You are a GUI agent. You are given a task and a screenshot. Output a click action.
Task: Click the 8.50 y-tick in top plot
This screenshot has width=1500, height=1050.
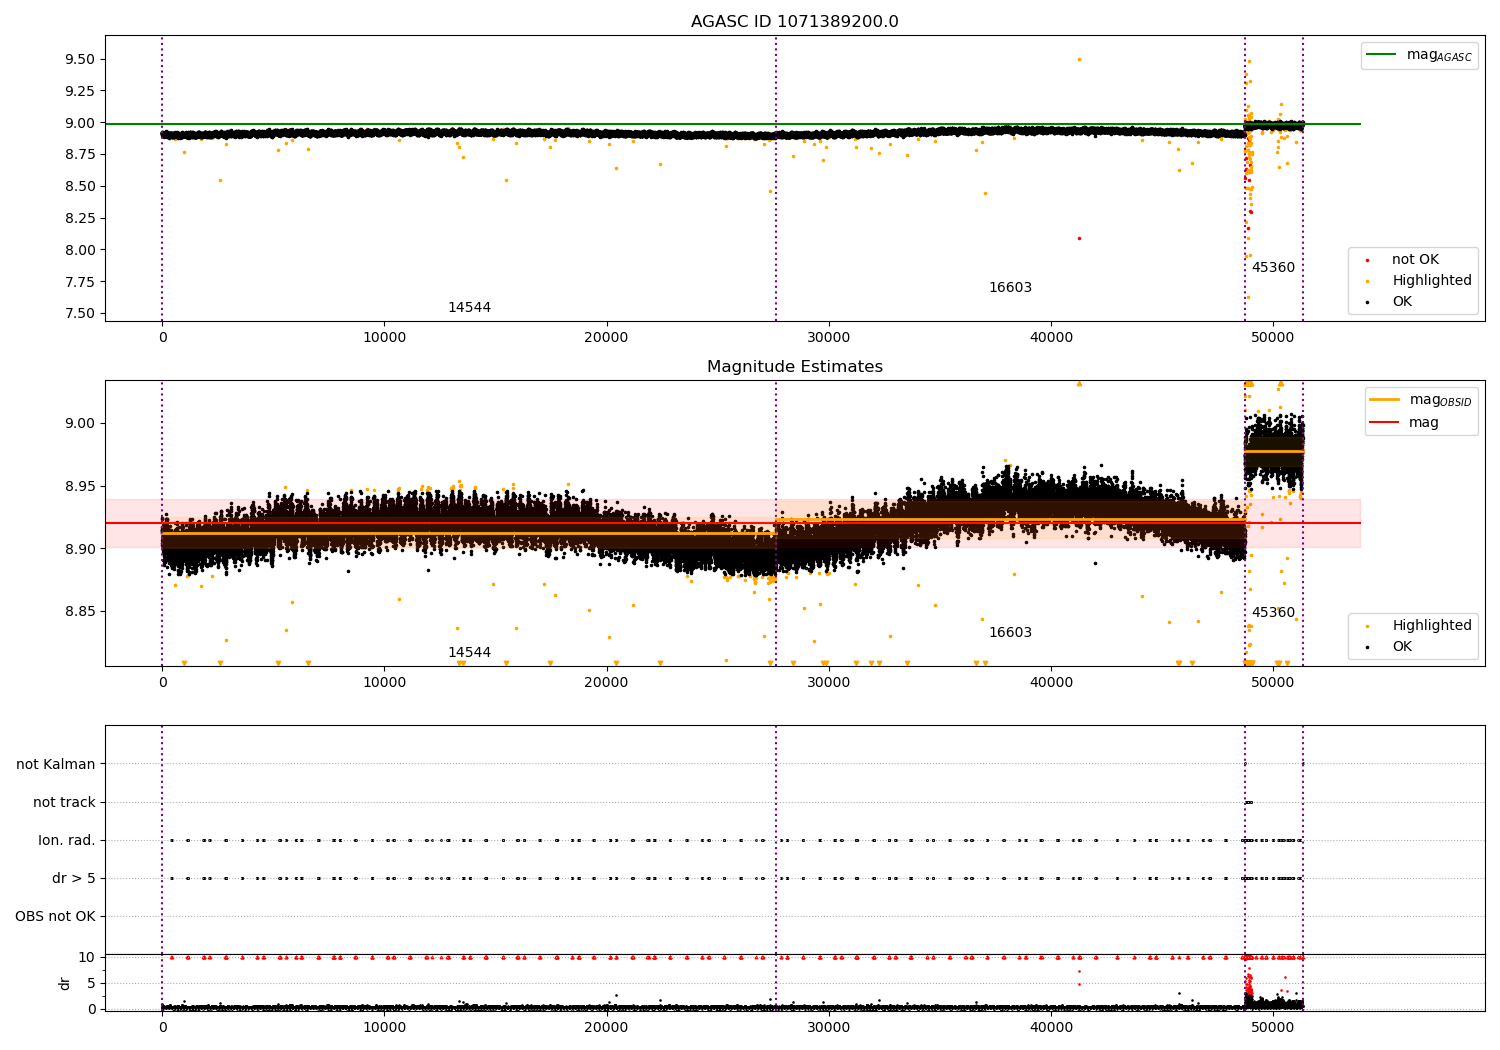(x=80, y=187)
